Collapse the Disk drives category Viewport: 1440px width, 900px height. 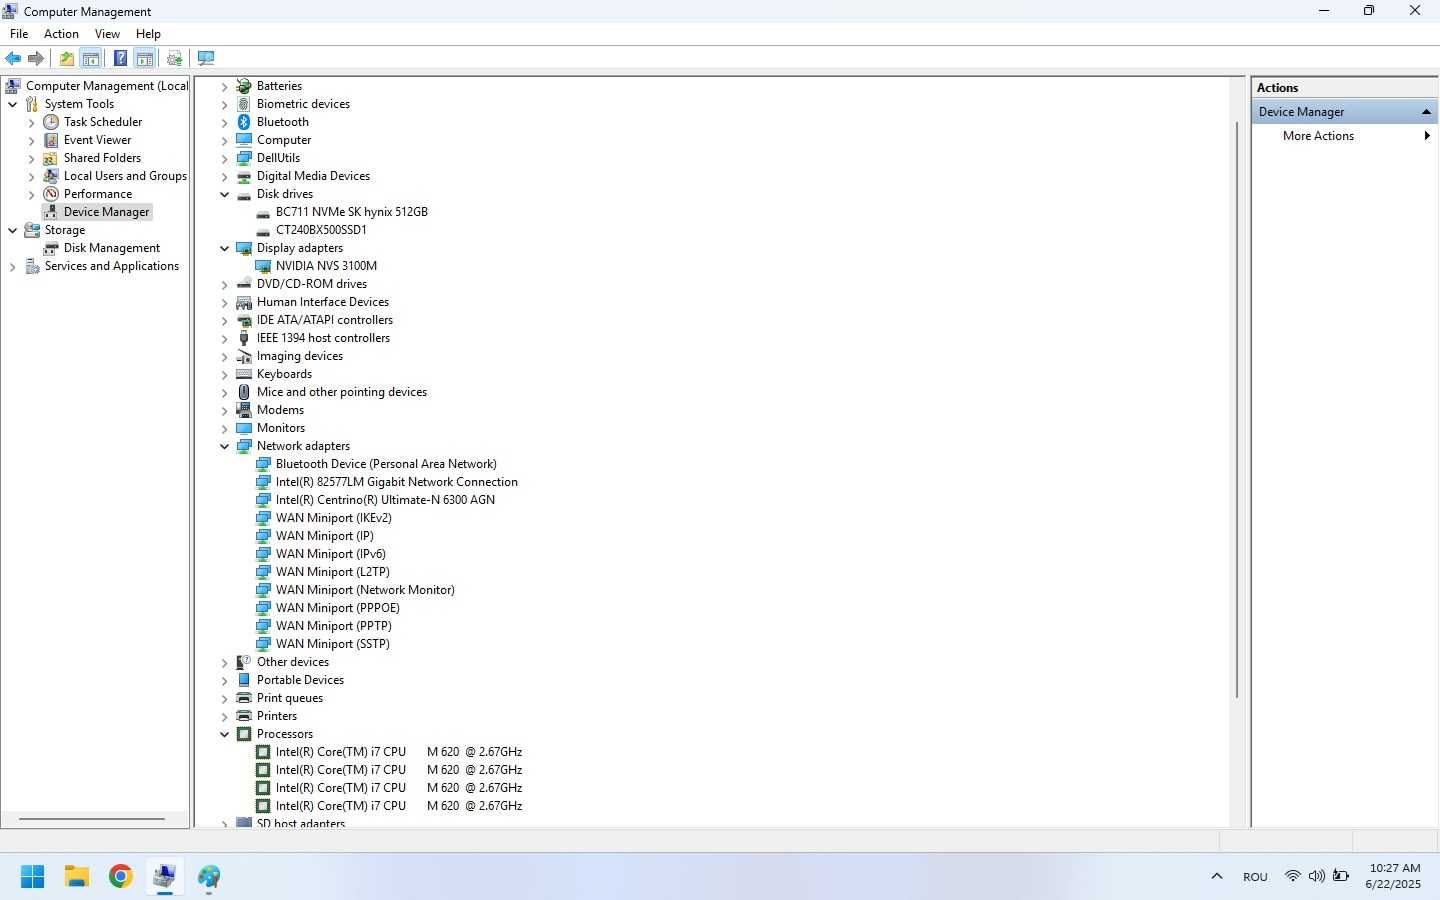click(x=224, y=194)
